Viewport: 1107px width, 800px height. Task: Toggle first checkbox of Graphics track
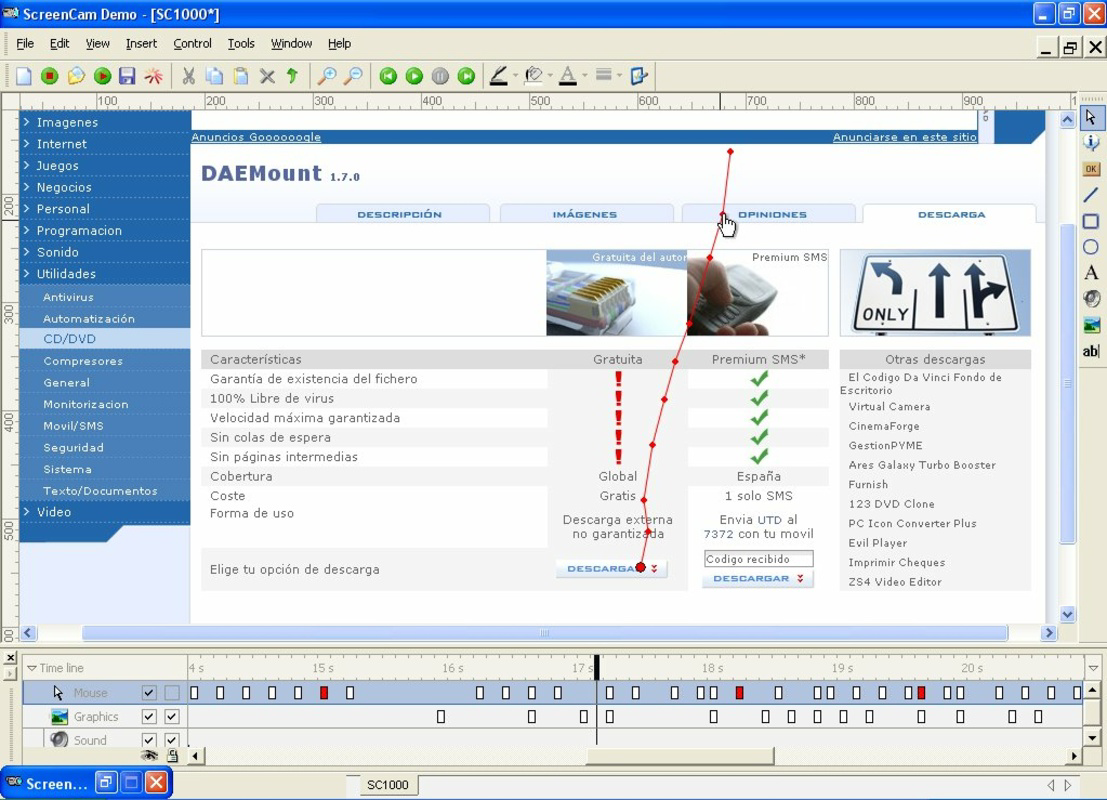pyautogui.click(x=148, y=717)
